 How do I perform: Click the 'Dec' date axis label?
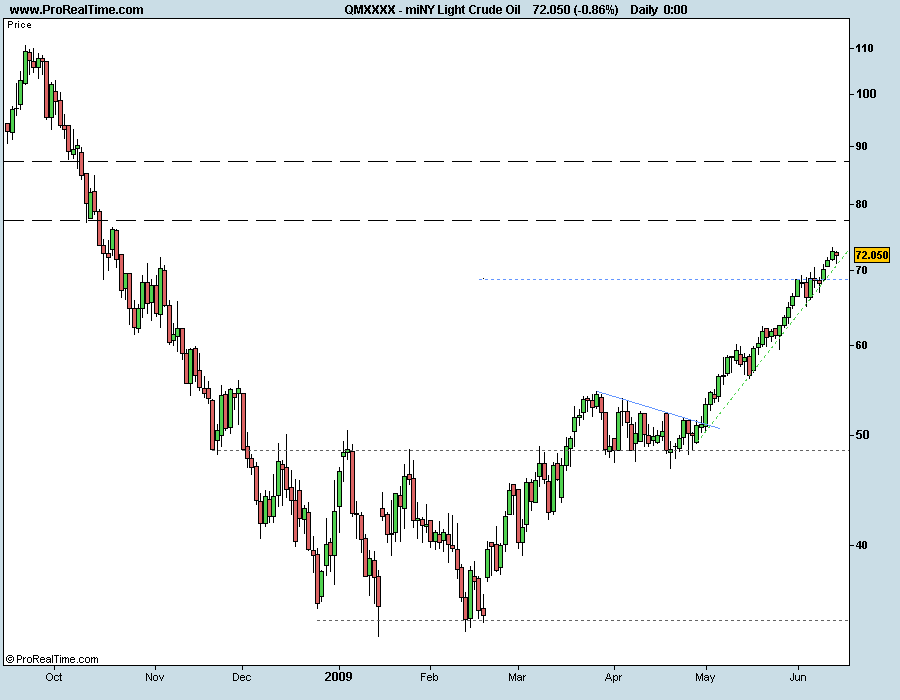pyautogui.click(x=242, y=677)
